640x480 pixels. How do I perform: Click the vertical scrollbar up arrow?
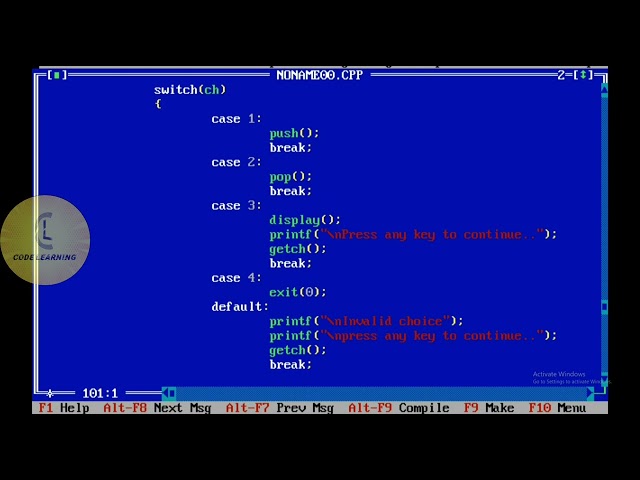coord(604,89)
